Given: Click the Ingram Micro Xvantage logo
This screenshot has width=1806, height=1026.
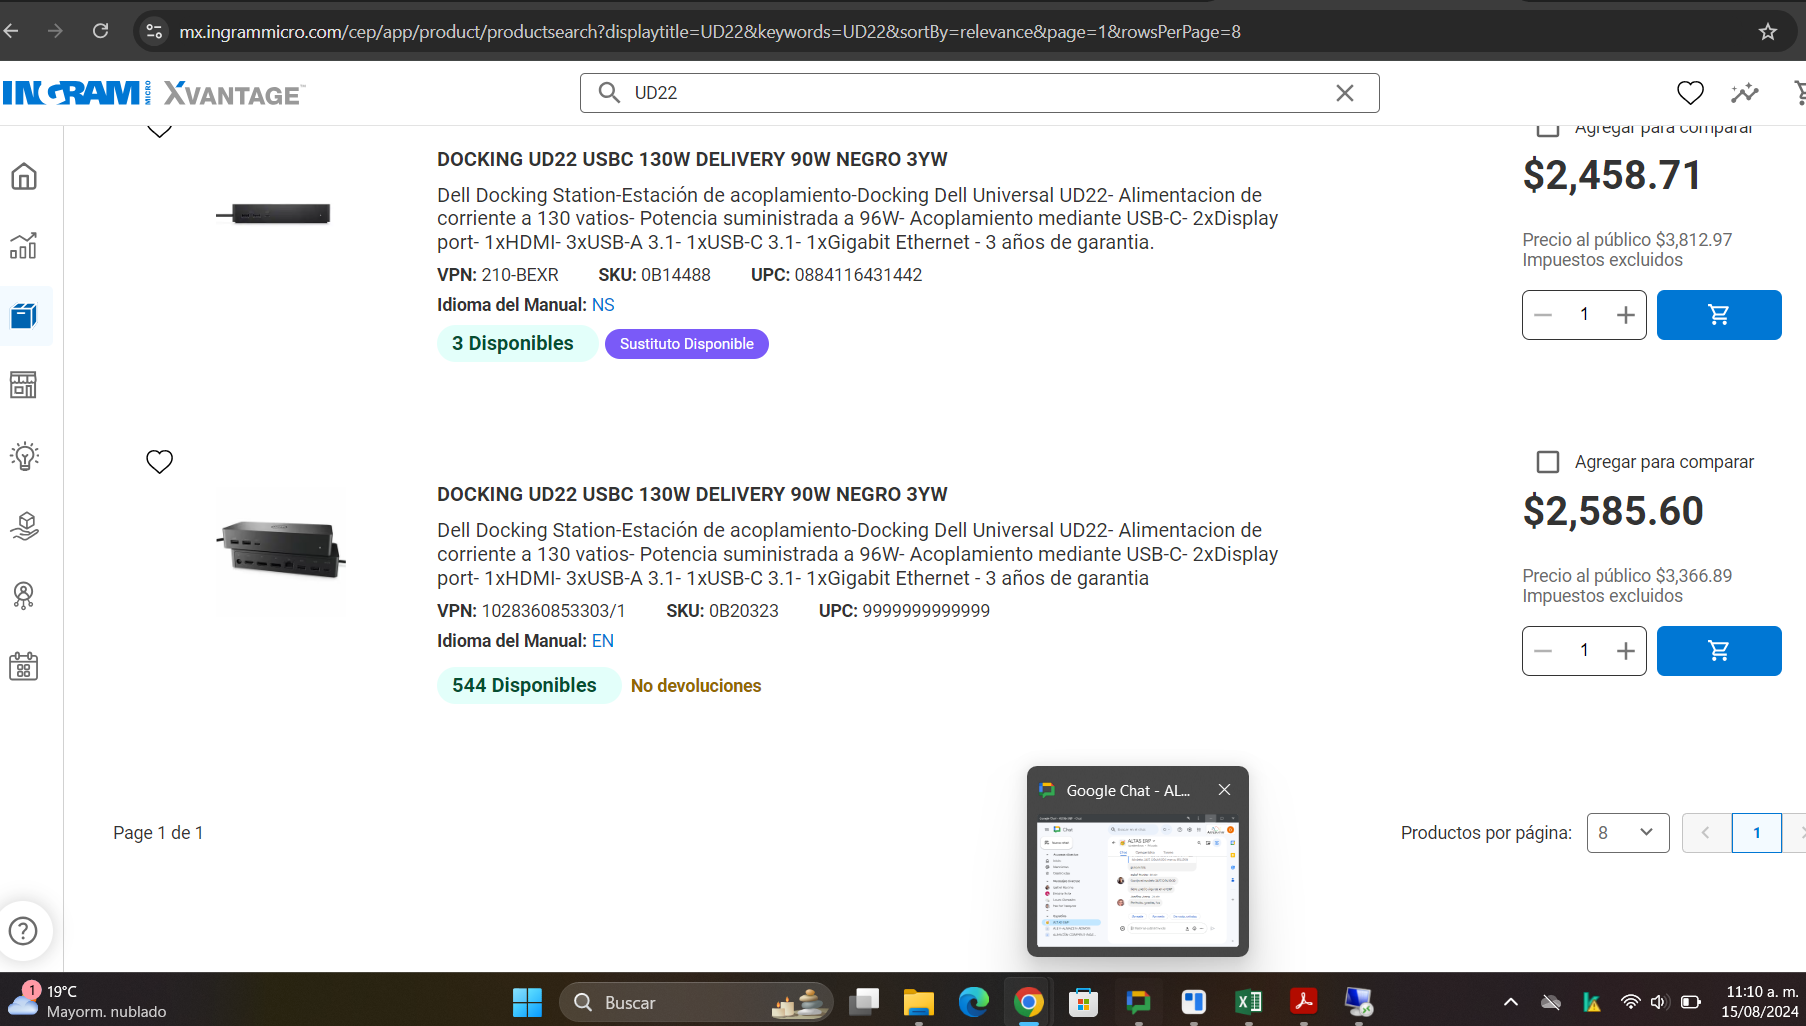Looking at the screenshot, I should point(153,93).
